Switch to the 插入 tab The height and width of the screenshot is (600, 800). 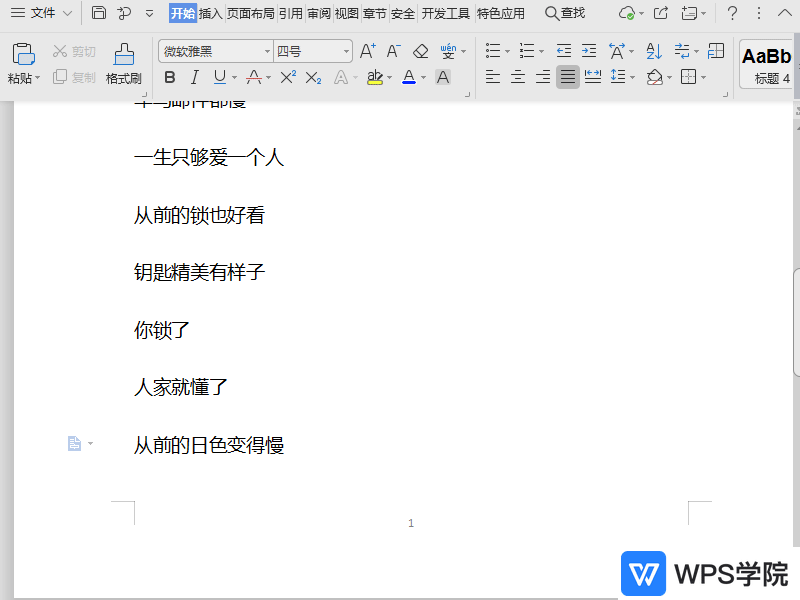point(211,13)
